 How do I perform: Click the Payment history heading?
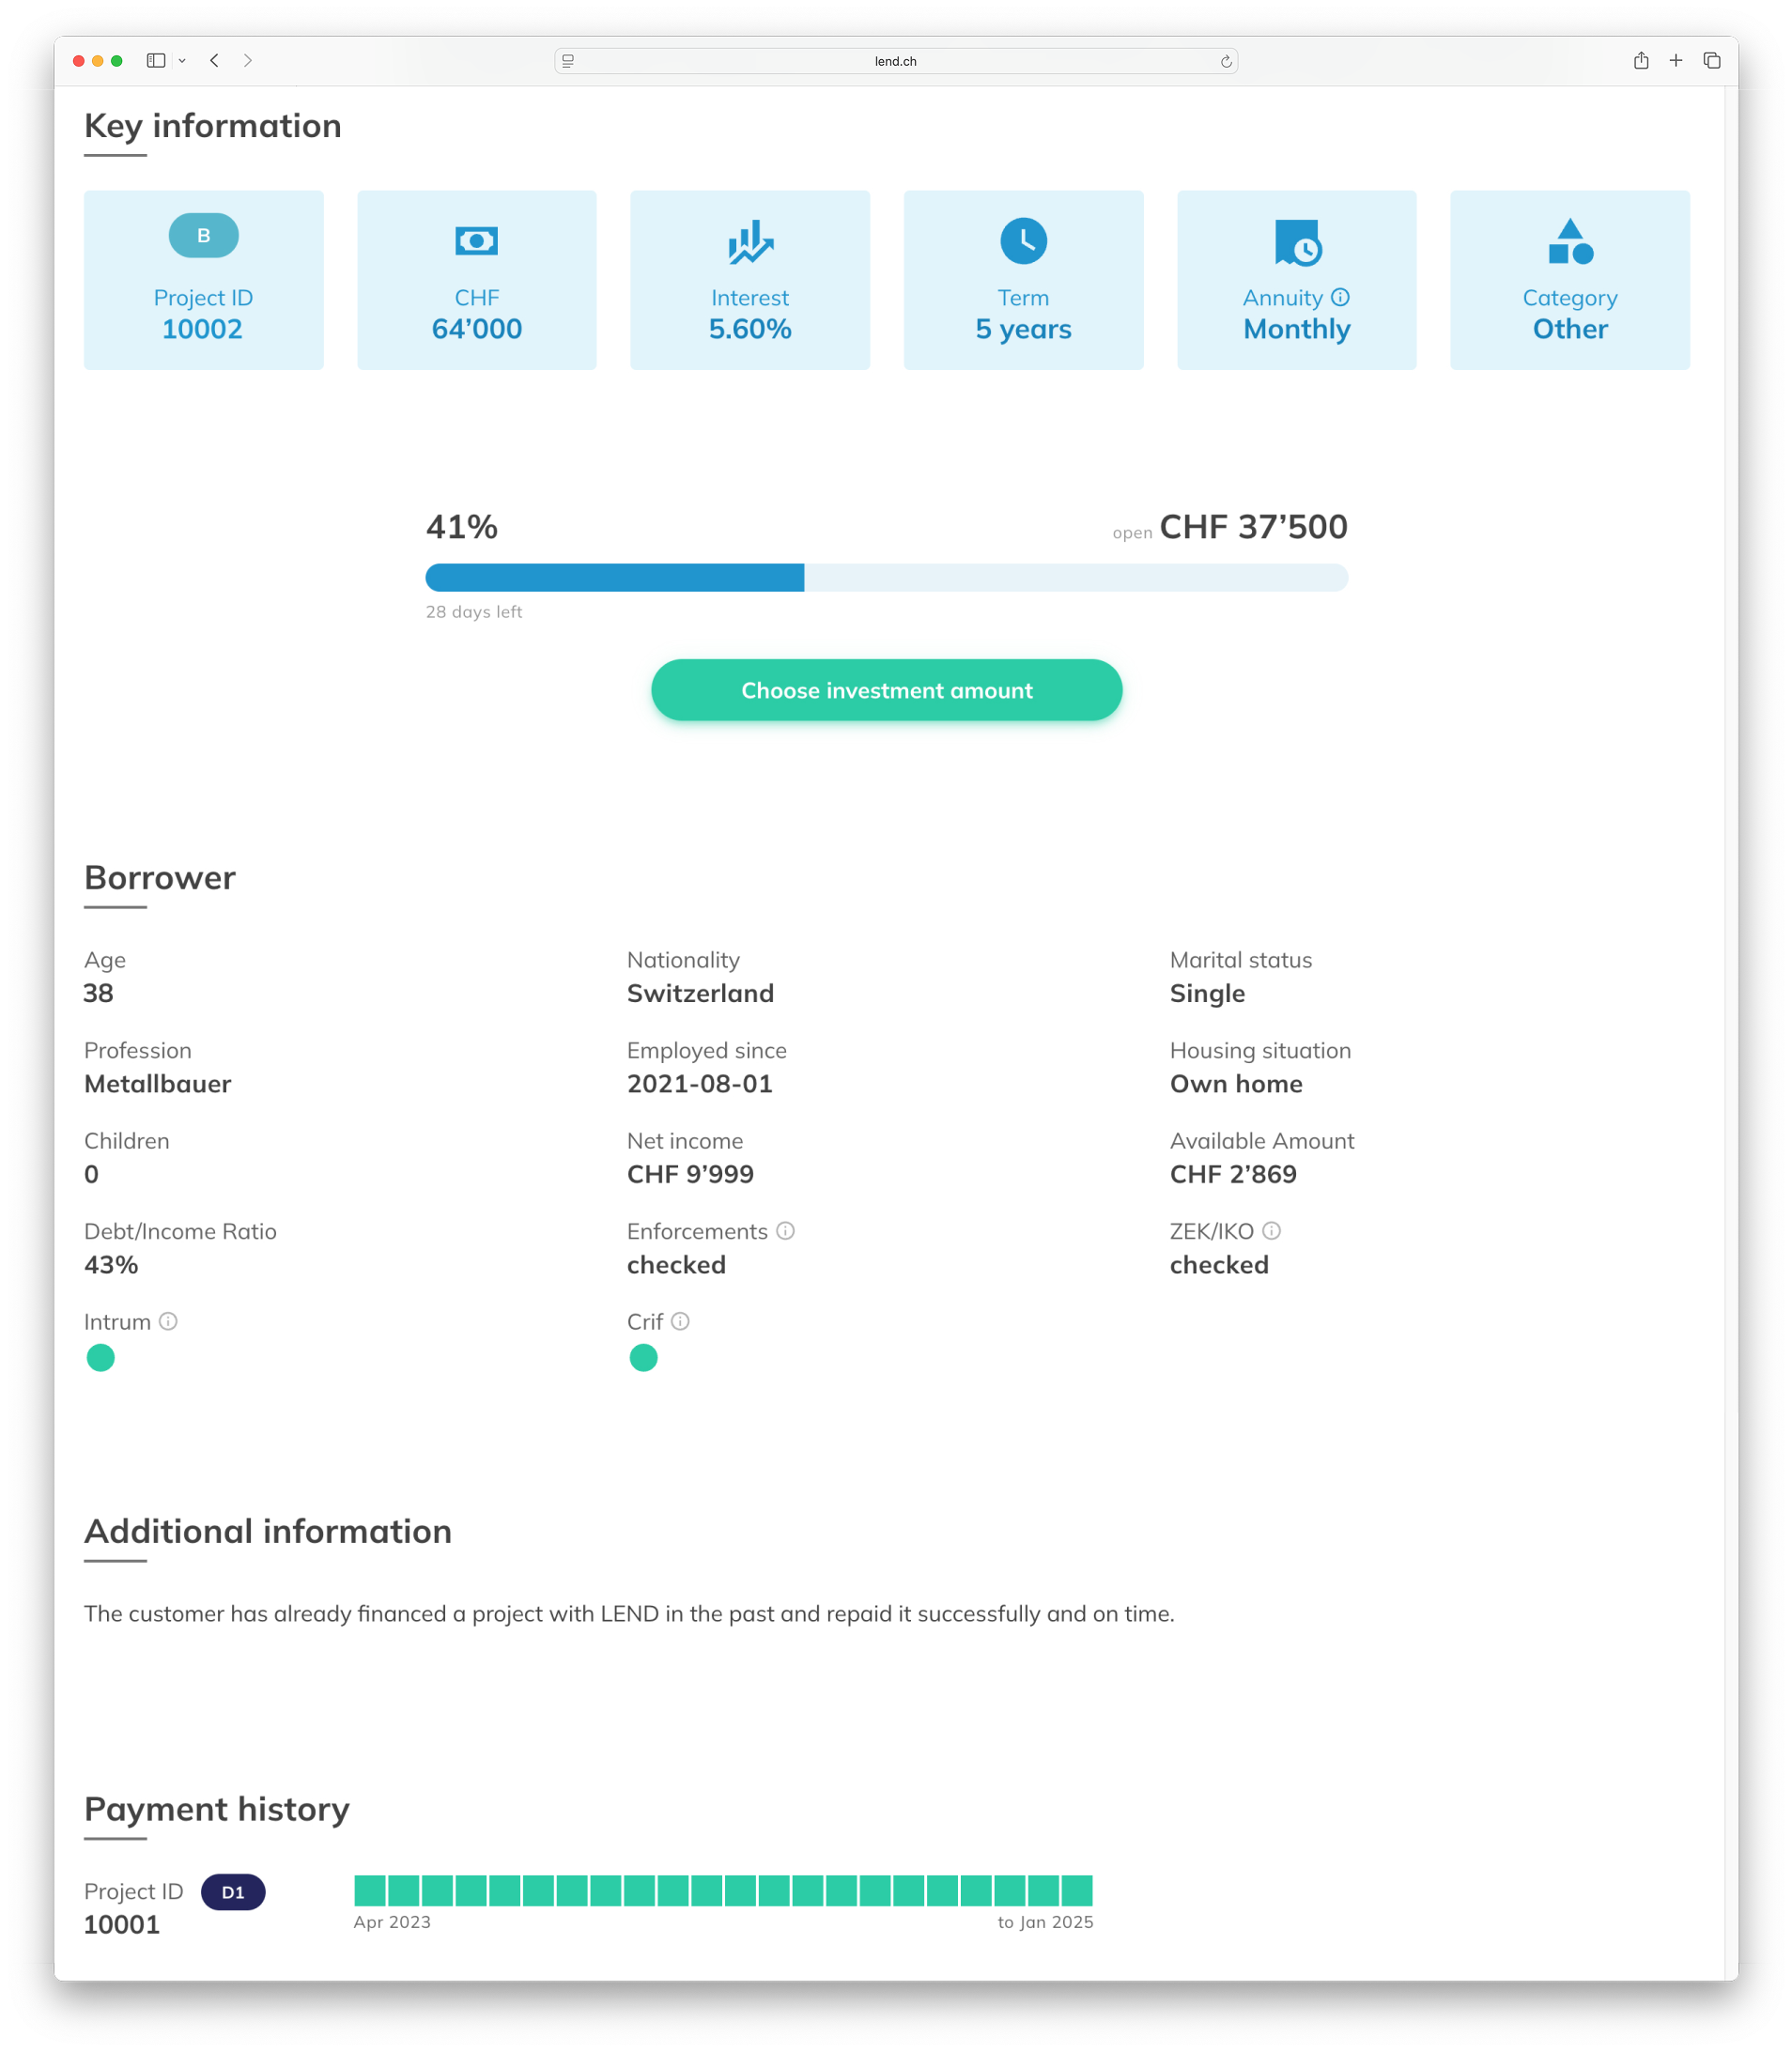tap(217, 1809)
